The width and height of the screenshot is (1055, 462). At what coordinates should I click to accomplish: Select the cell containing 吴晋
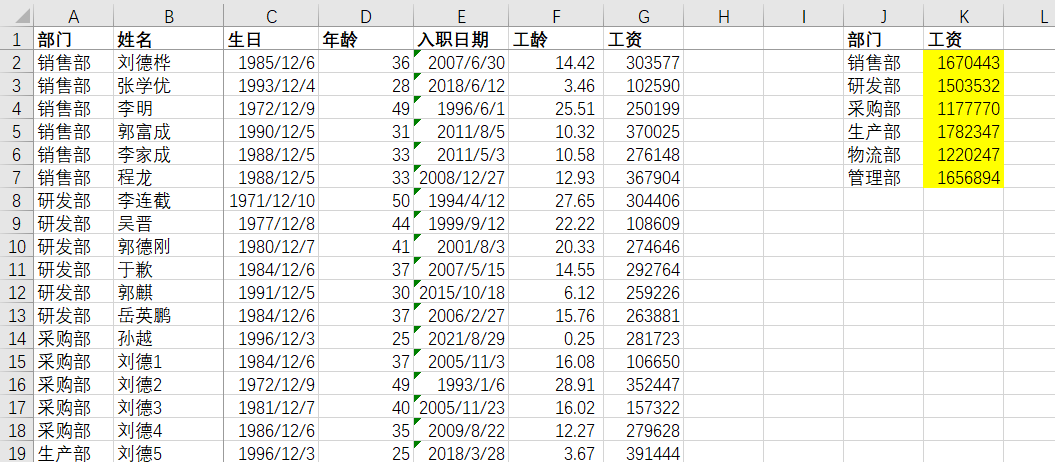(x=169, y=223)
